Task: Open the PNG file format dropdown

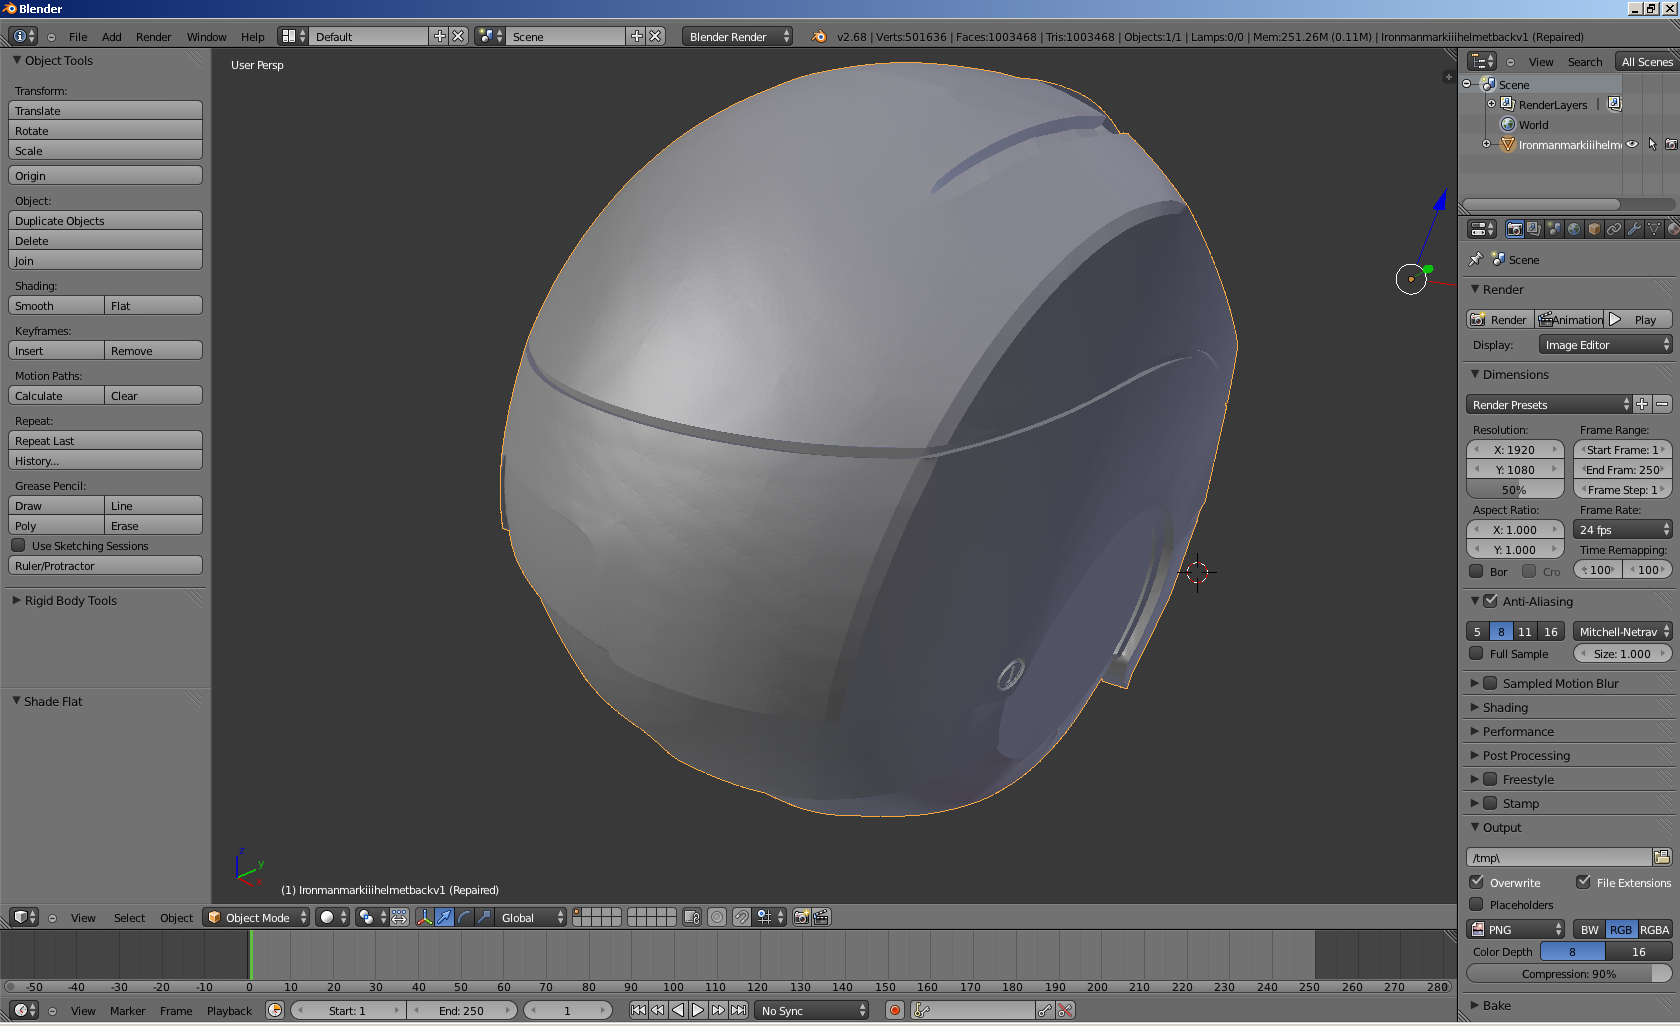Action: [1515, 929]
